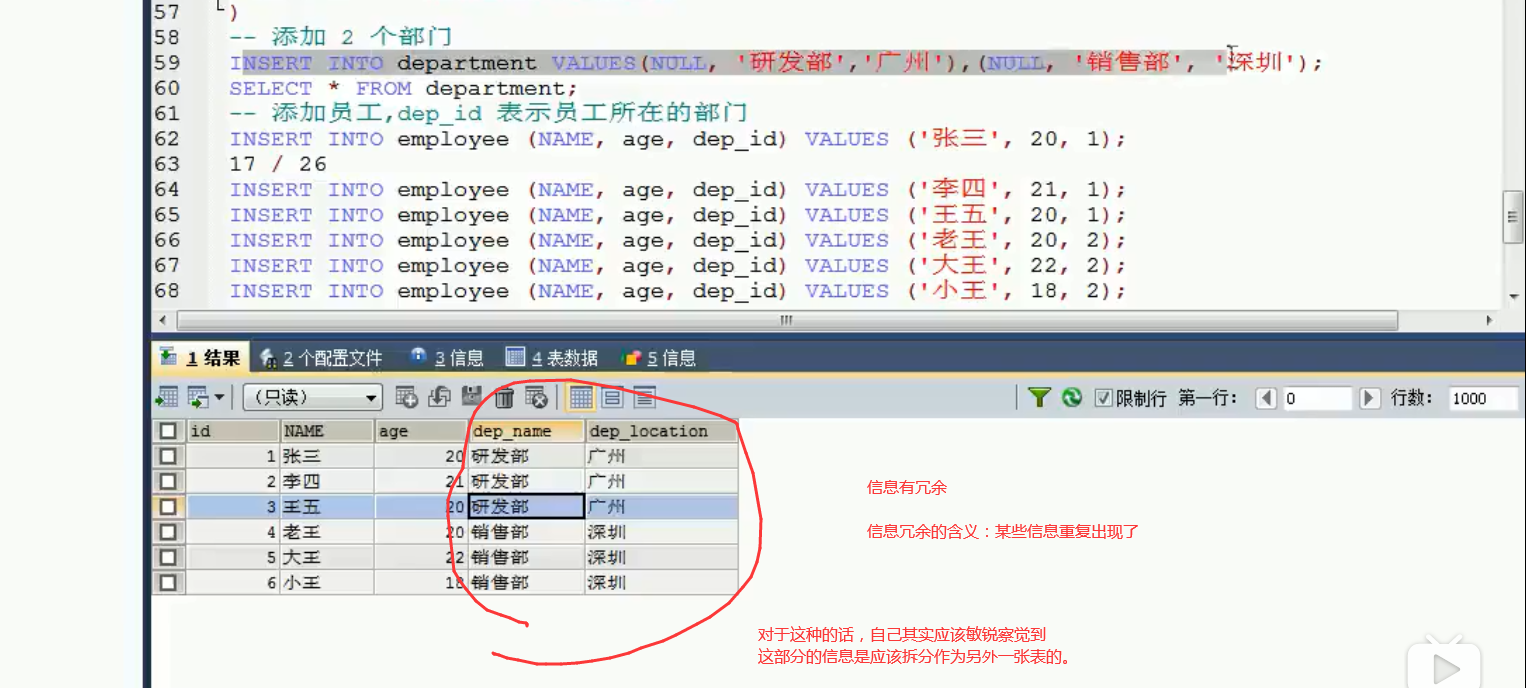Image resolution: width=1526 pixels, height=688 pixels.
Task: Select the 张三 name cell
Action: [x=327, y=456]
